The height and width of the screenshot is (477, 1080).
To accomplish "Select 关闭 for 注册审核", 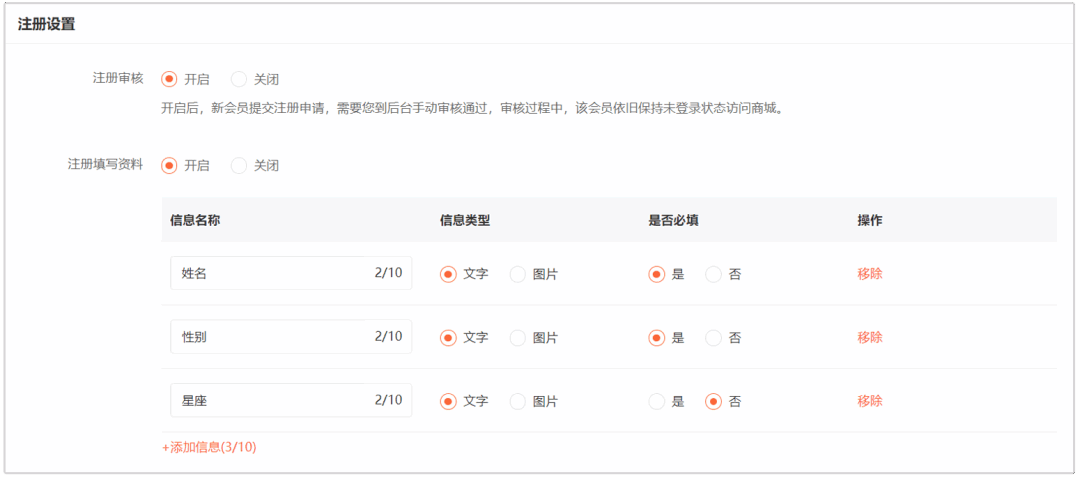I will tap(239, 79).
